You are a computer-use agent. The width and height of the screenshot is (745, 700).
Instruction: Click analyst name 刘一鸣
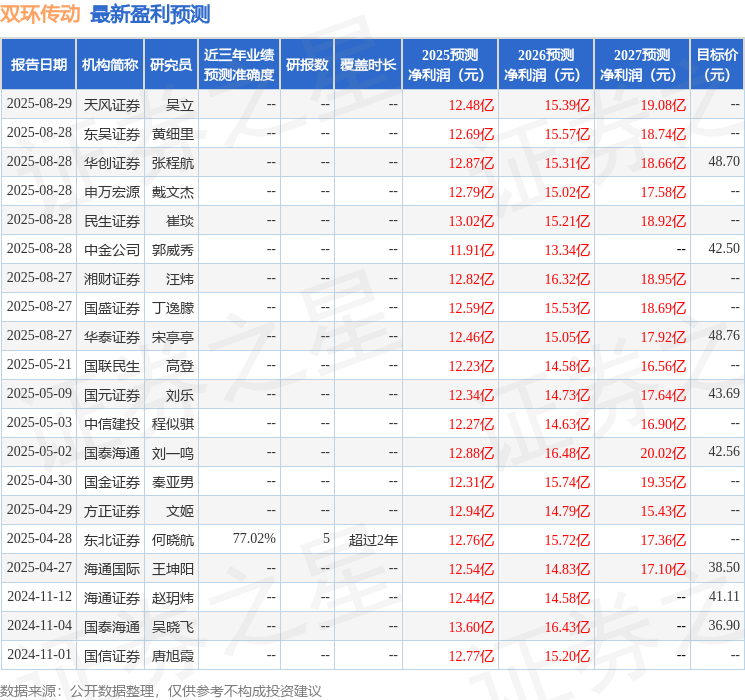point(172,453)
